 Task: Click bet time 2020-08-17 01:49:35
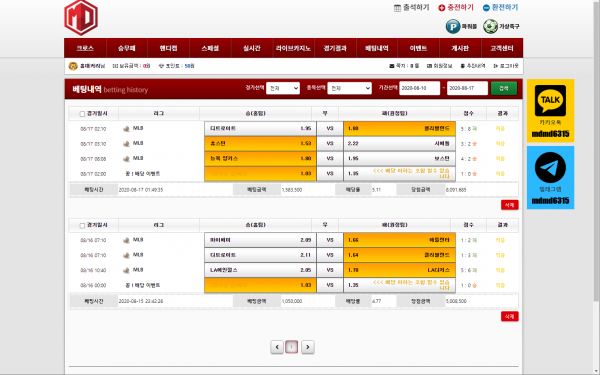pos(141,190)
